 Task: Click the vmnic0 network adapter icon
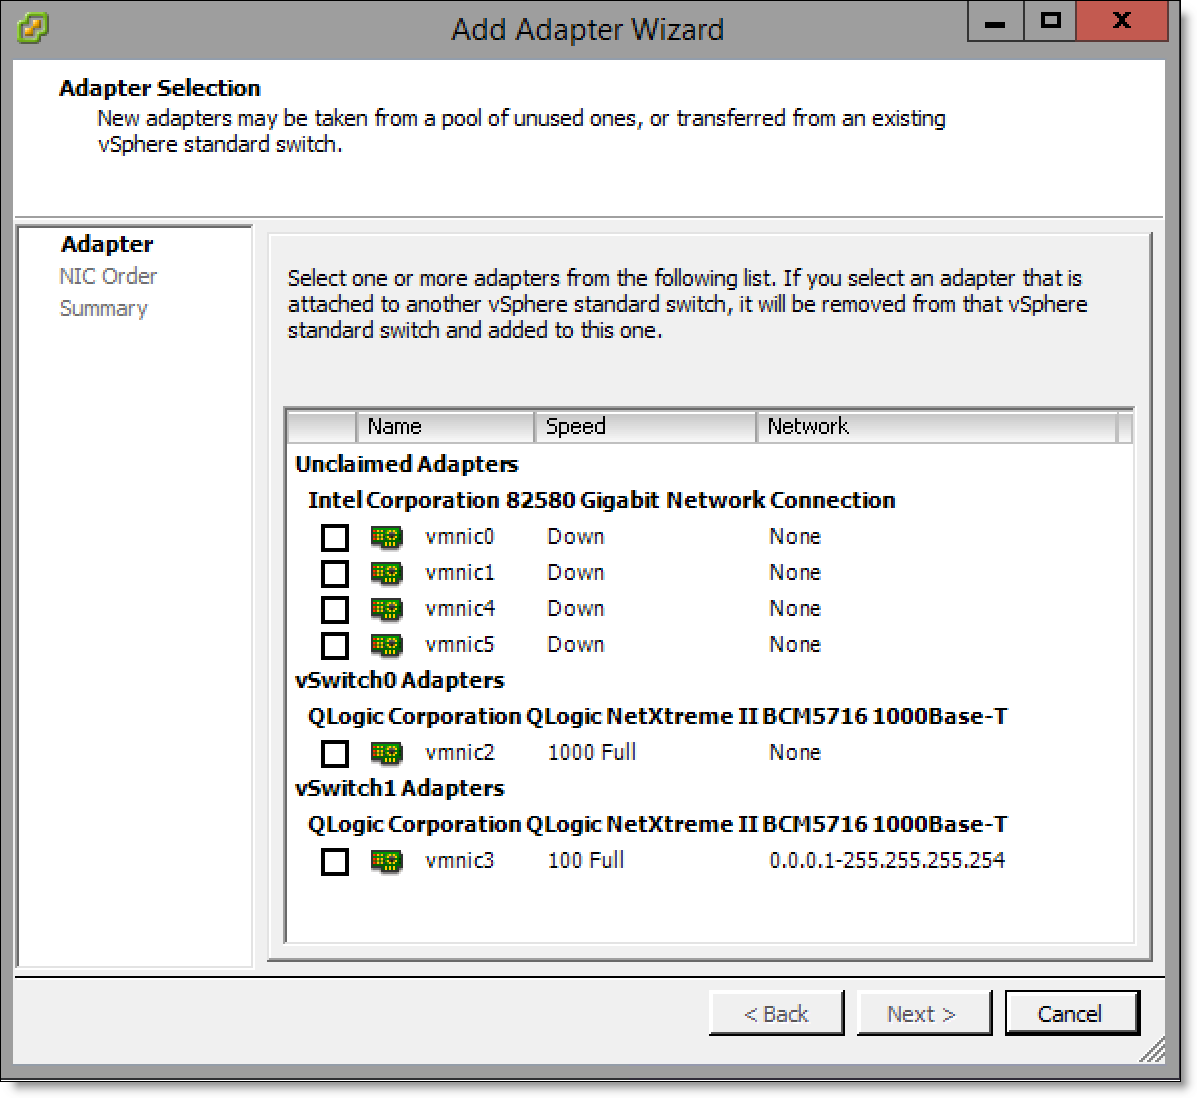pyautogui.click(x=386, y=537)
